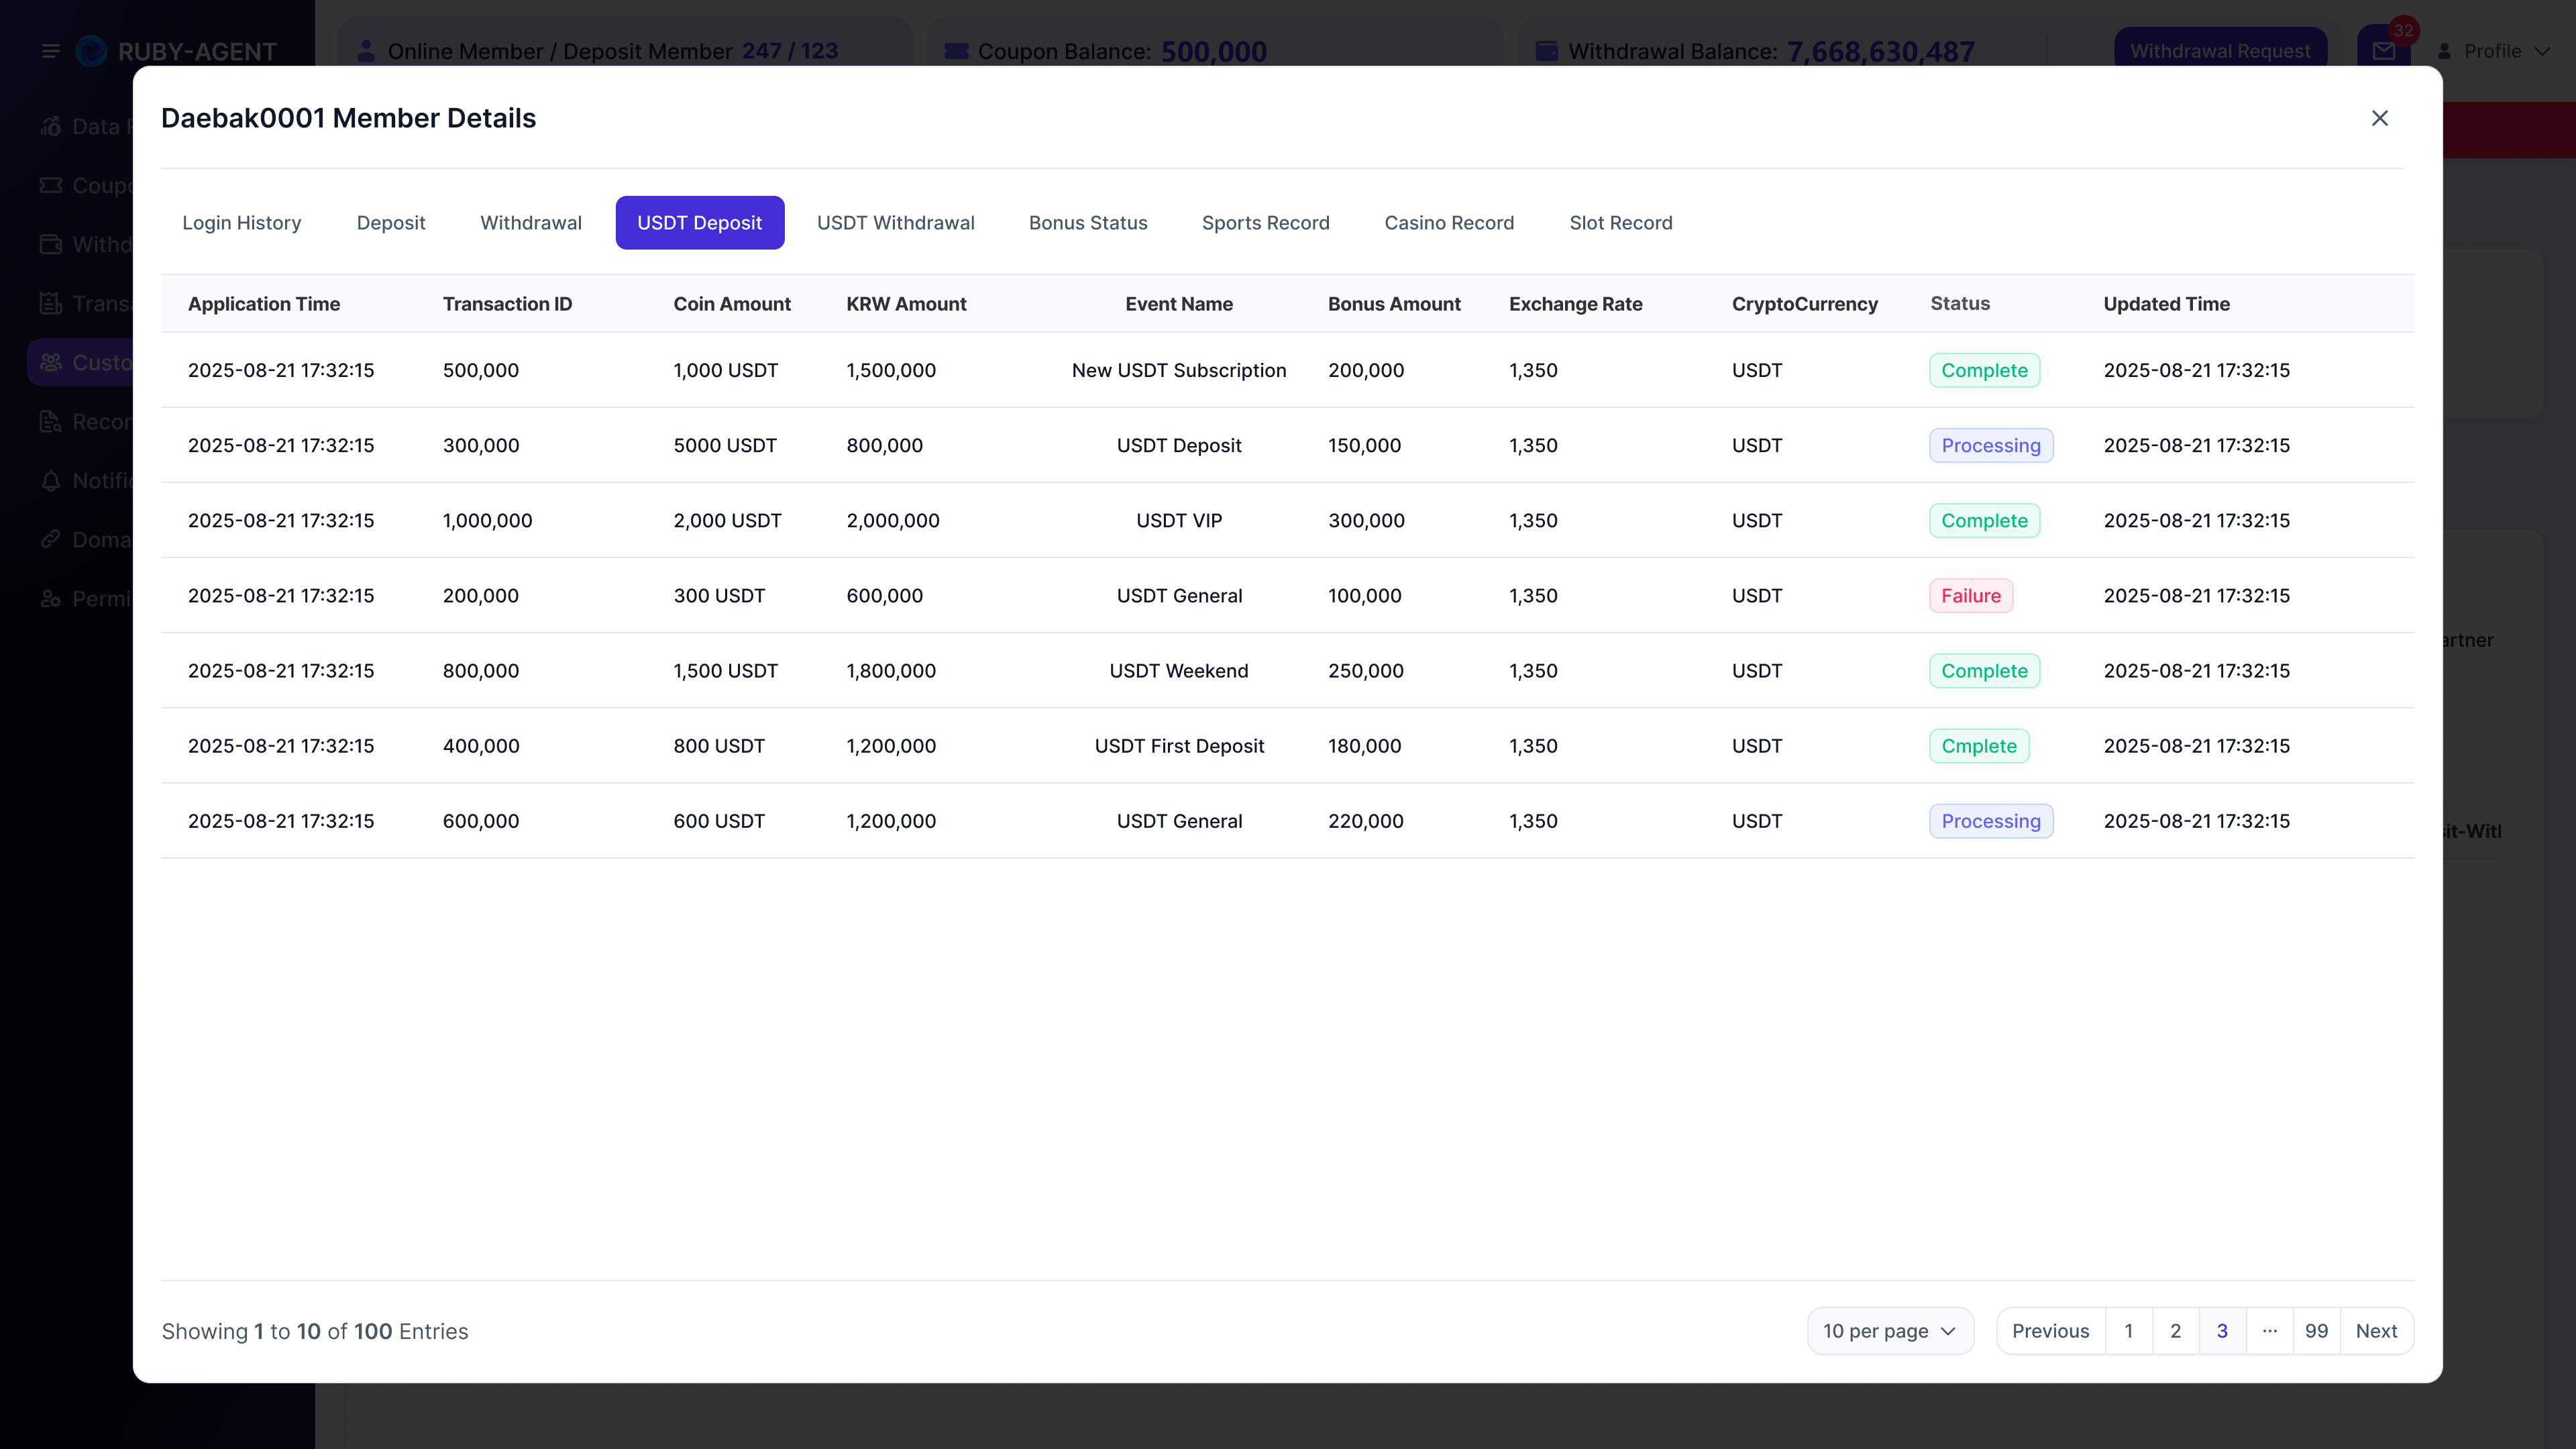Image resolution: width=2576 pixels, height=1449 pixels.
Task: Click the Transaction ID column header
Action: click(x=507, y=304)
